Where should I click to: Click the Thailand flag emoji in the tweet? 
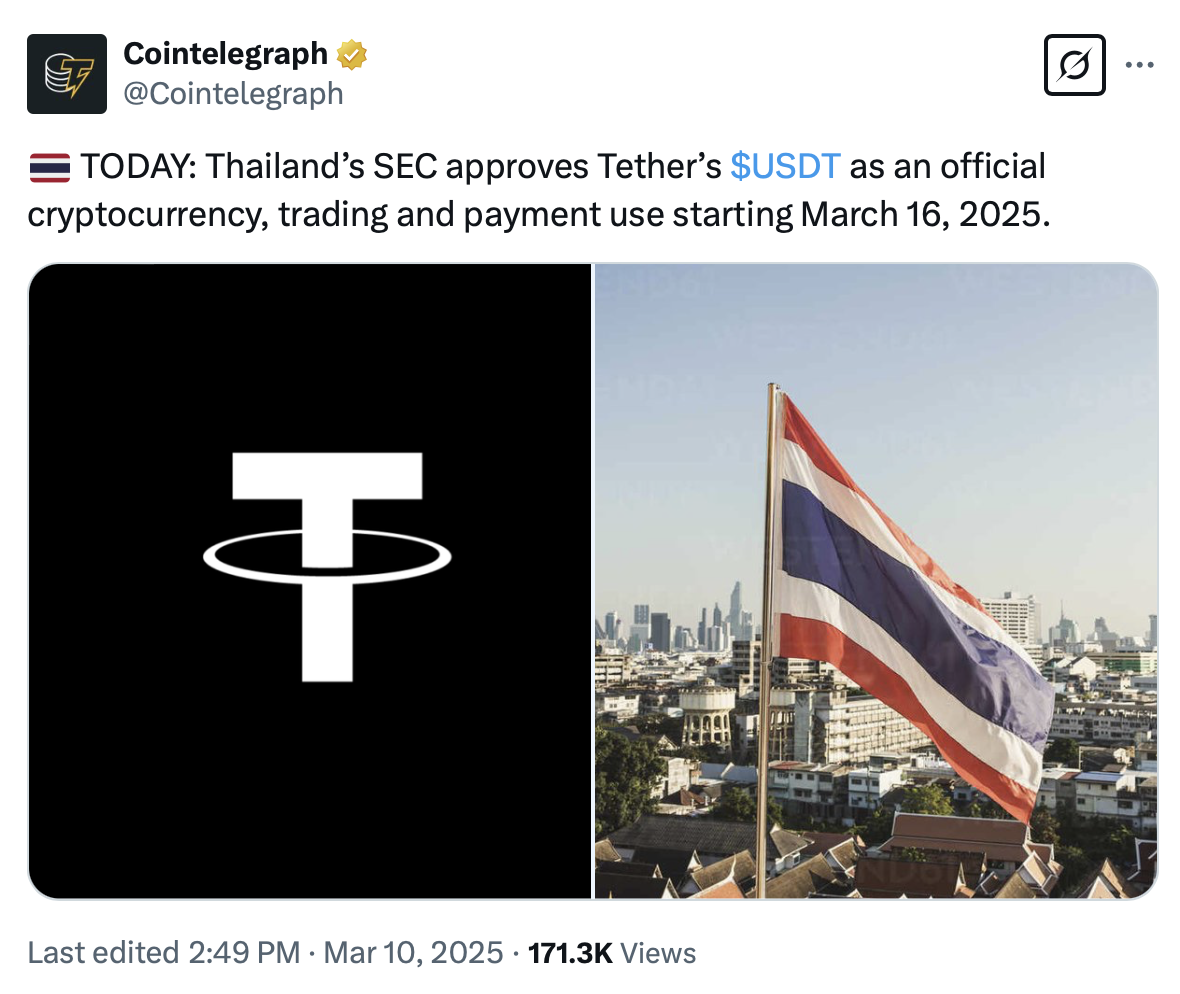[48, 166]
